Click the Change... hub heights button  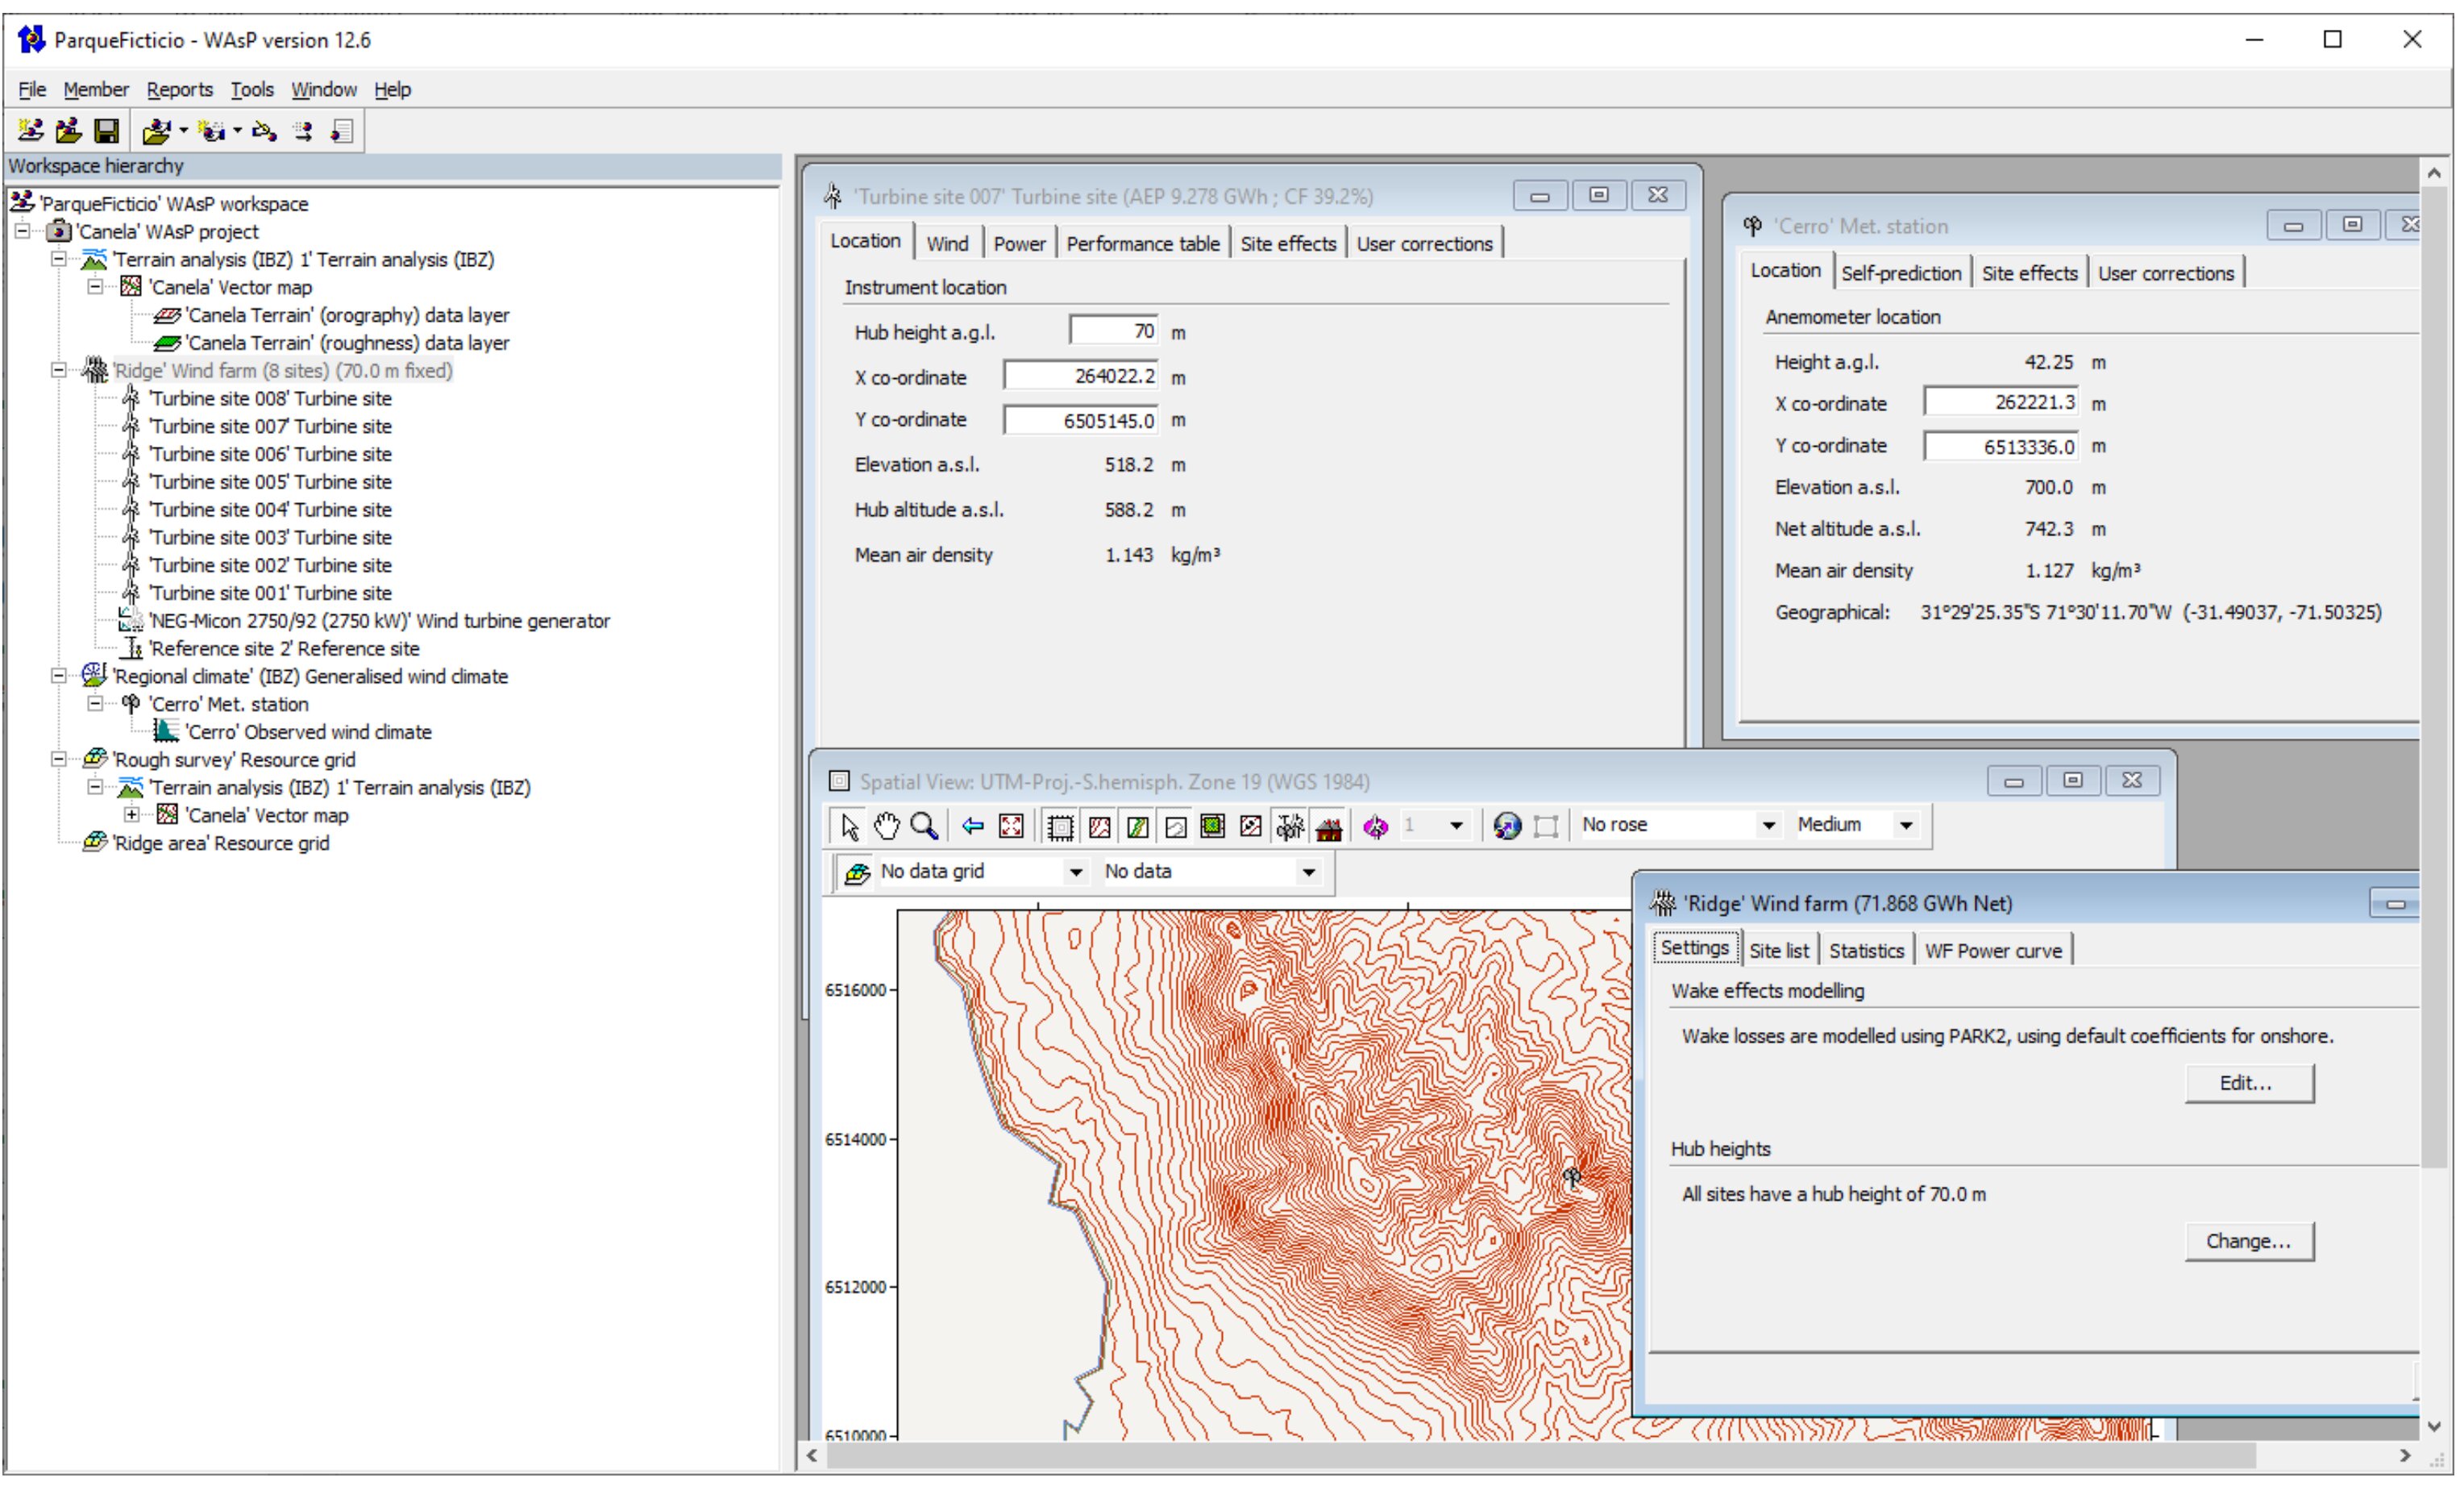pos(2248,1241)
